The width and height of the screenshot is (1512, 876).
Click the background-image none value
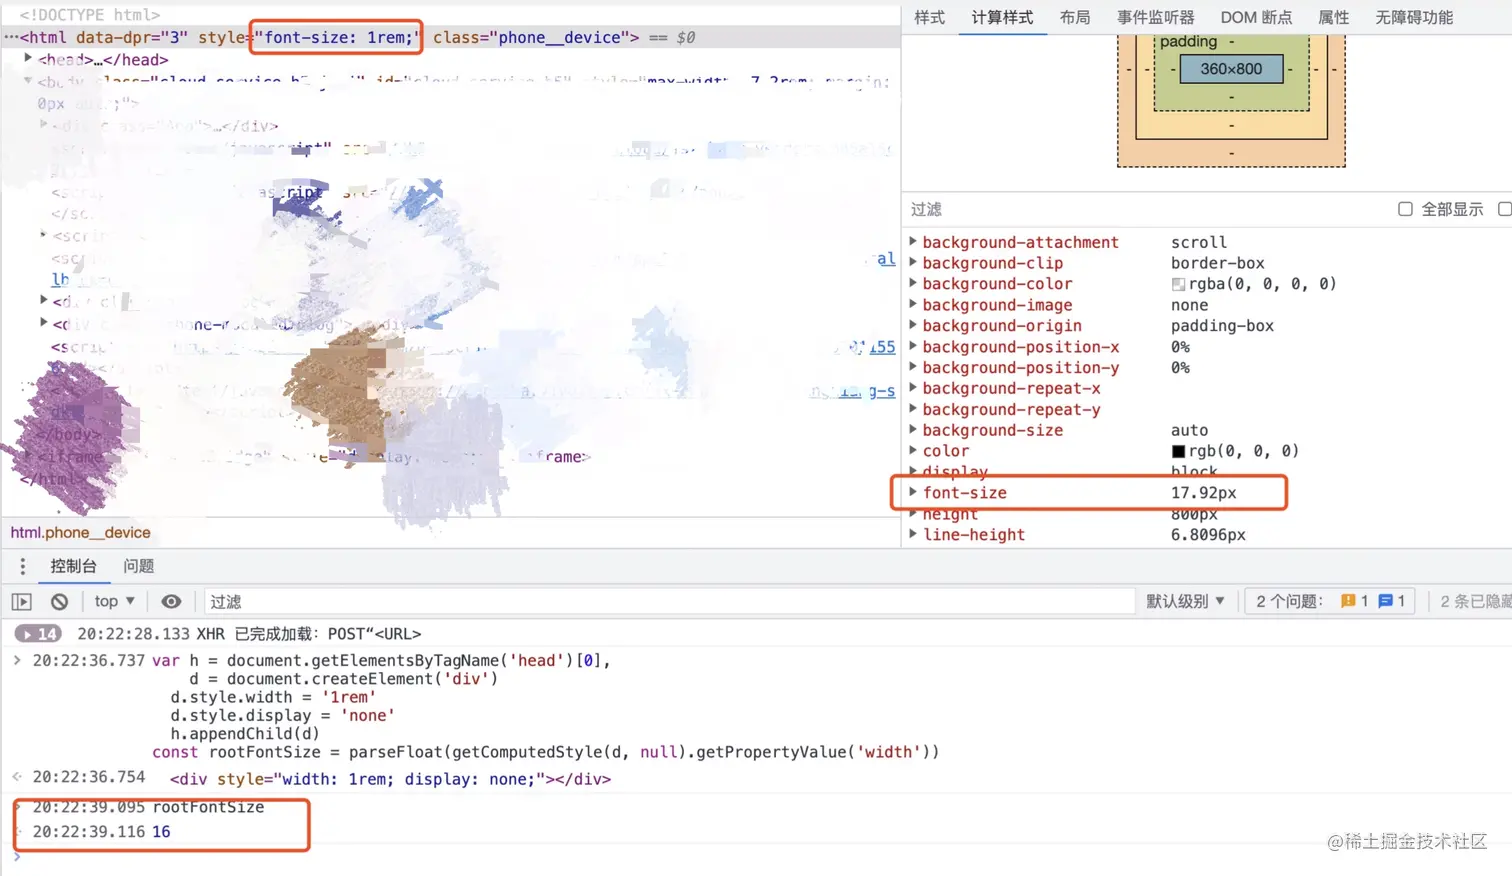[1189, 305]
